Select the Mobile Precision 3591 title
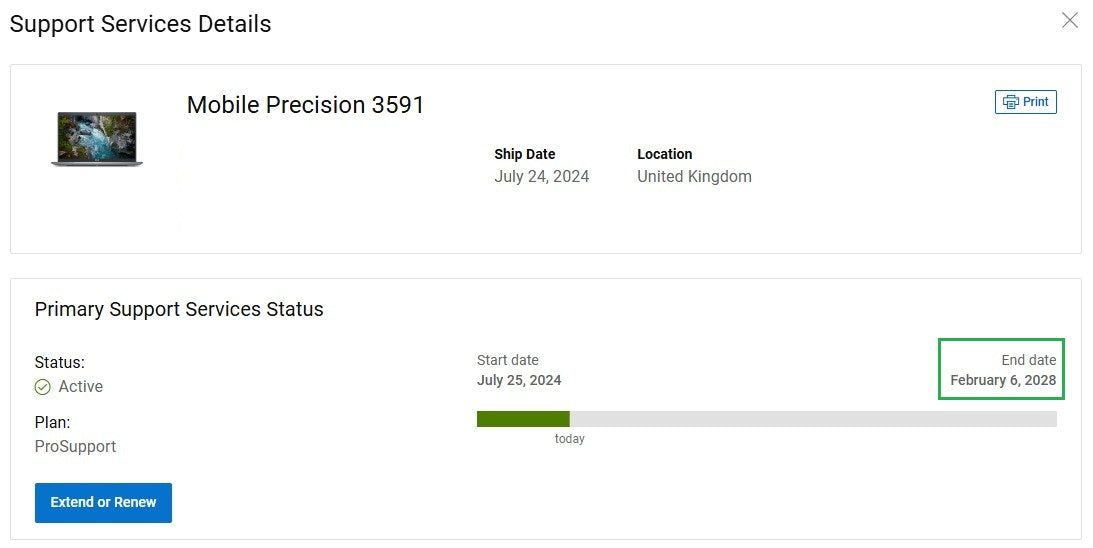This screenshot has width=1093, height=548. pyautogui.click(x=306, y=105)
